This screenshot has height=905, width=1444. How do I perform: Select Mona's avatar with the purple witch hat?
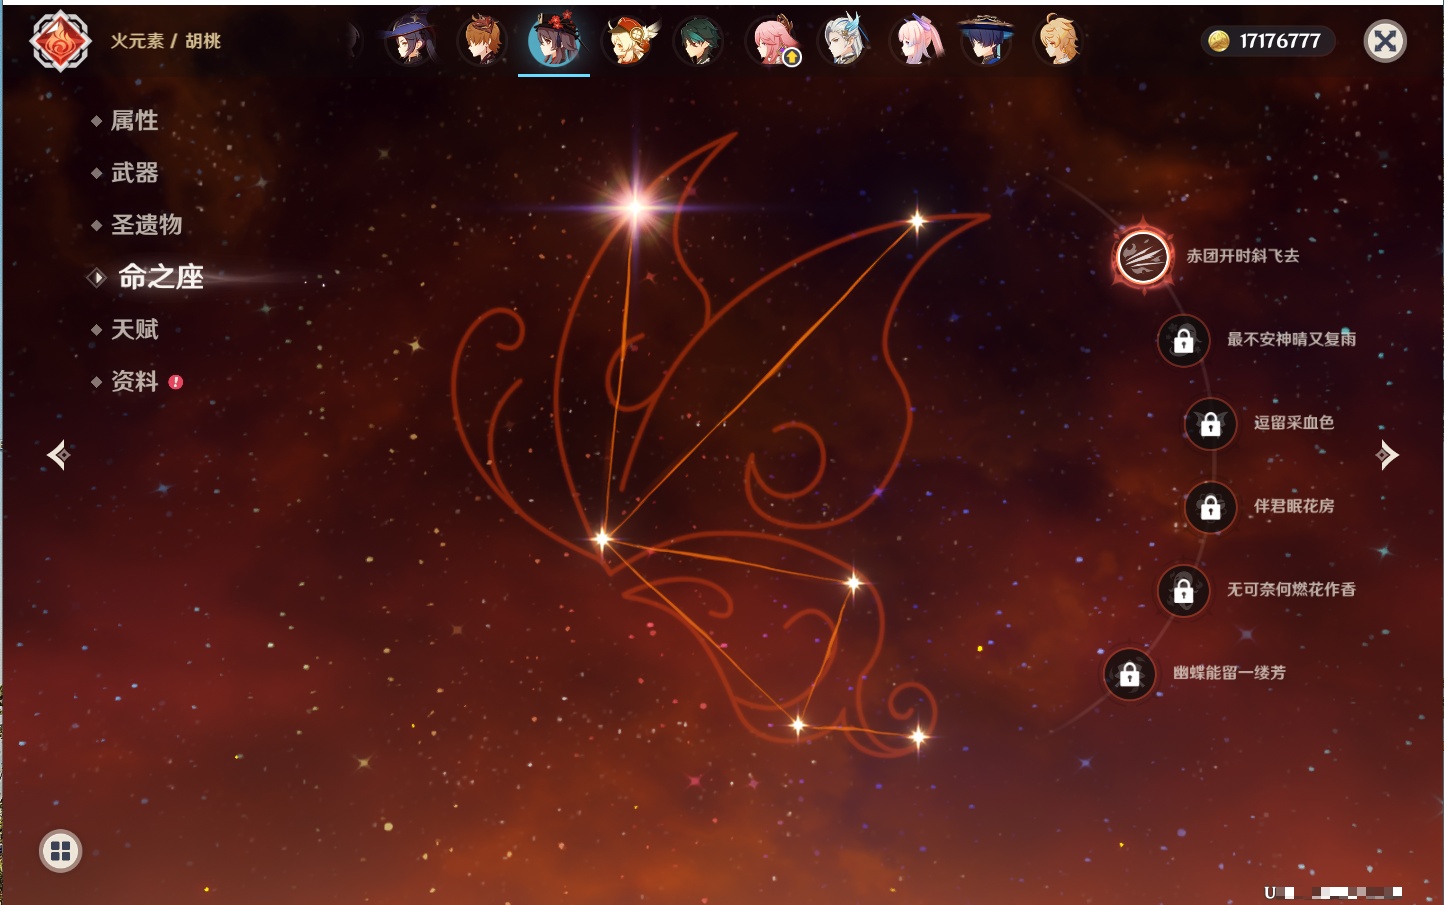pyautogui.click(x=410, y=41)
